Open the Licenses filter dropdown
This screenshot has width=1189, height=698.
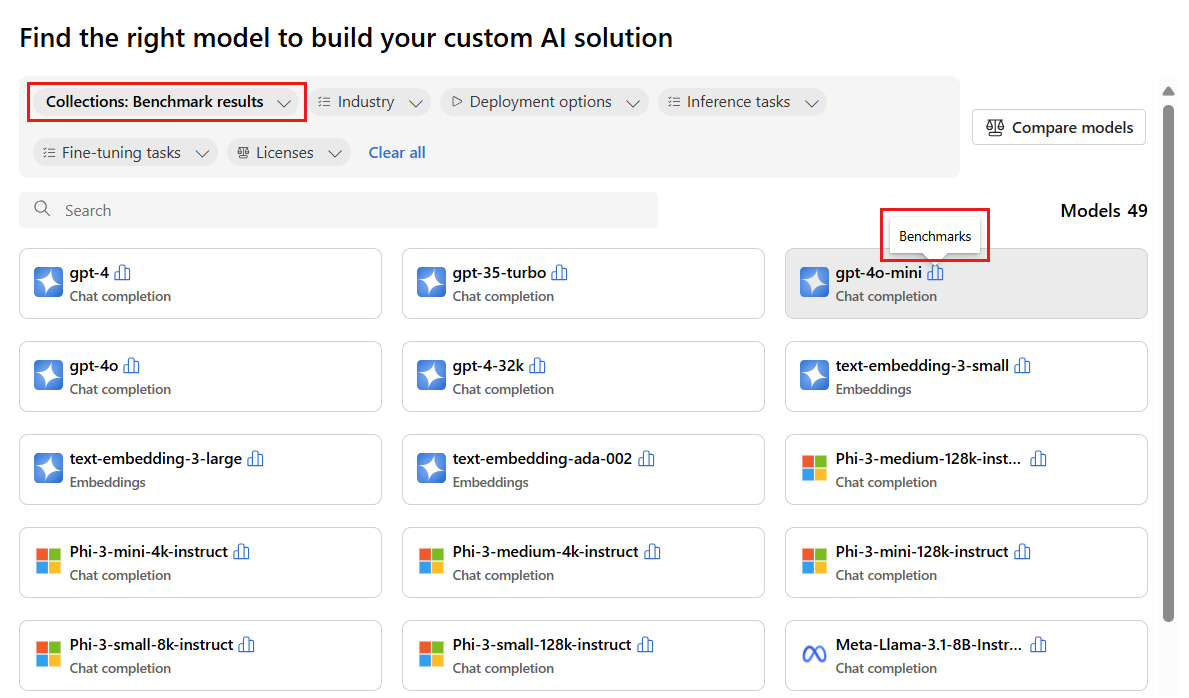(x=288, y=153)
